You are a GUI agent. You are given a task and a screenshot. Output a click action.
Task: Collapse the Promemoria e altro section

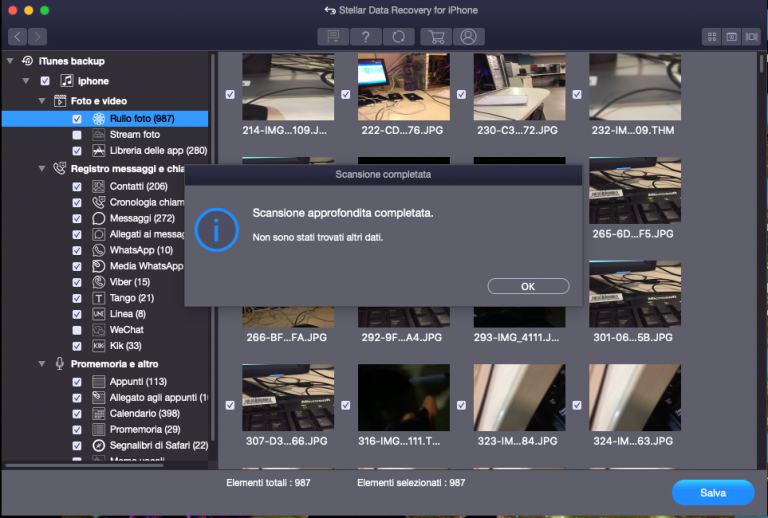tap(42, 364)
